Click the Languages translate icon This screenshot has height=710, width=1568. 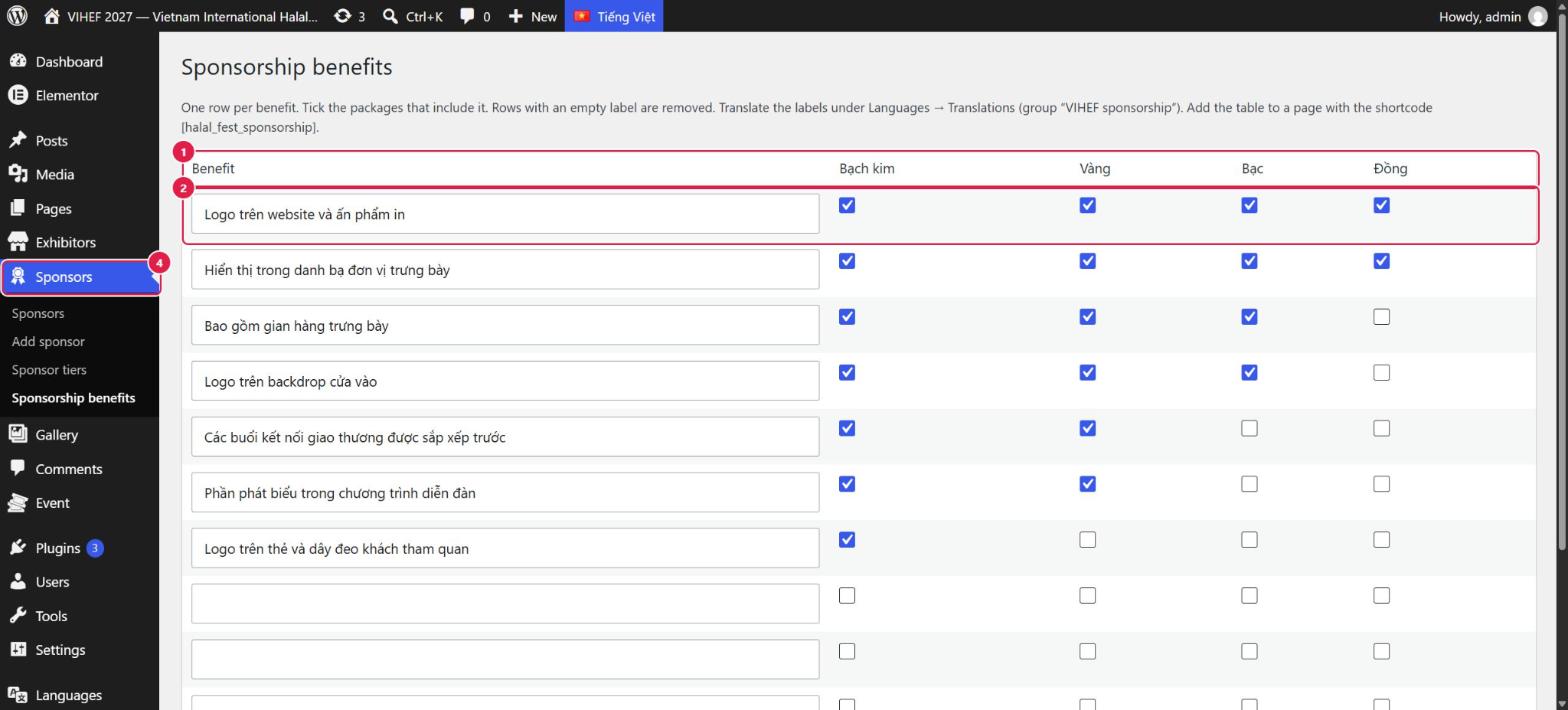click(17, 695)
